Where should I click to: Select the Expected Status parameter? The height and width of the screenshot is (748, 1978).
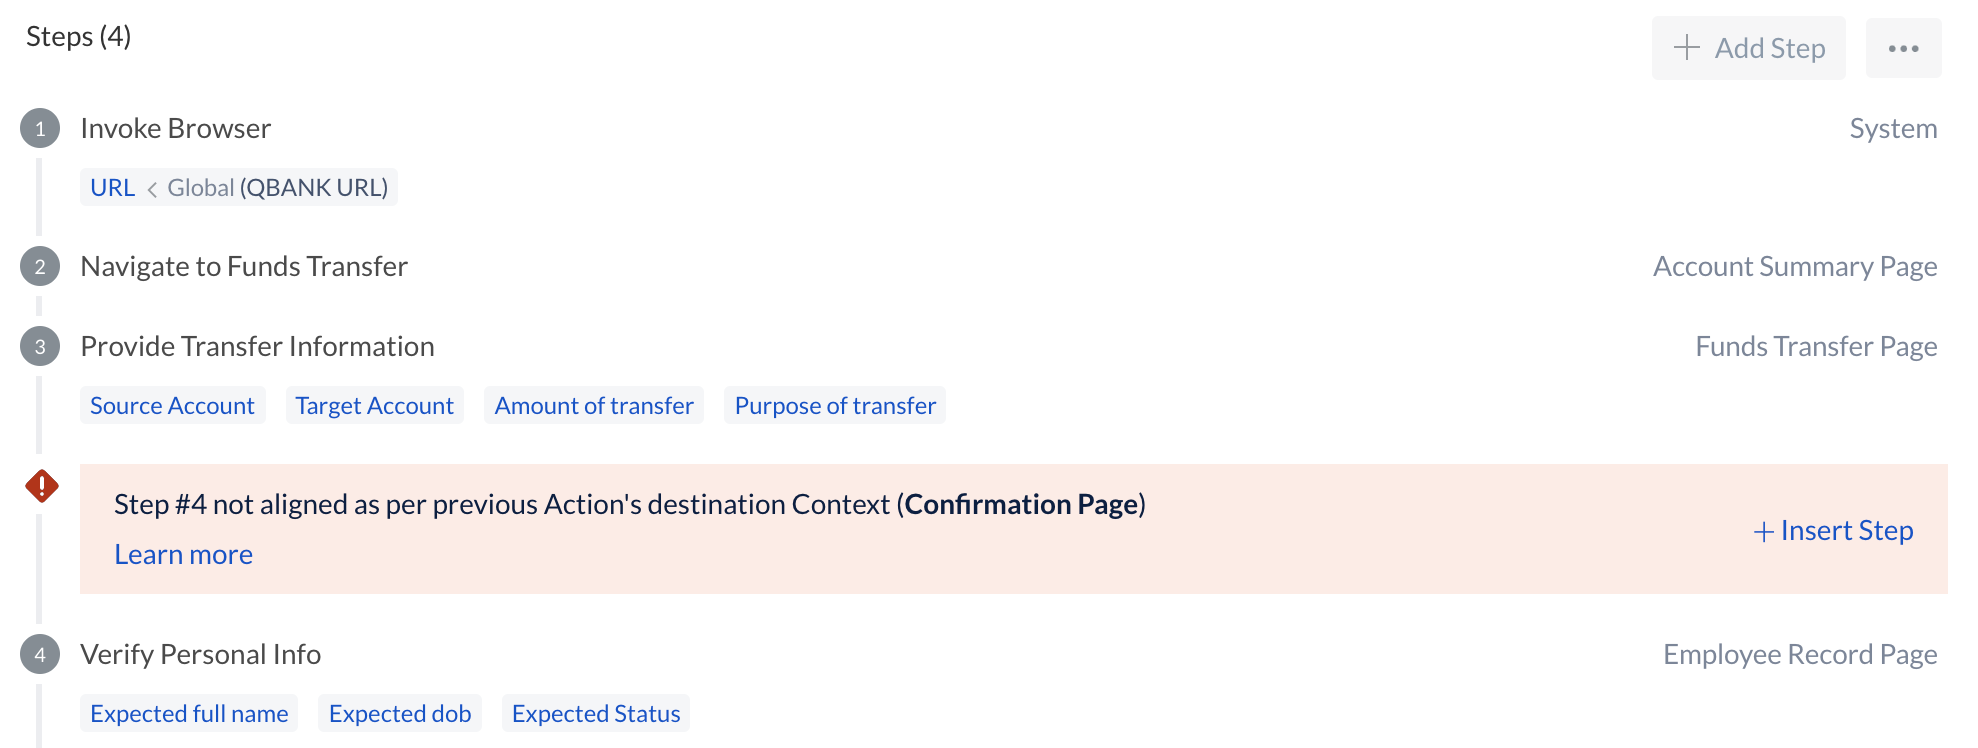pos(596,713)
